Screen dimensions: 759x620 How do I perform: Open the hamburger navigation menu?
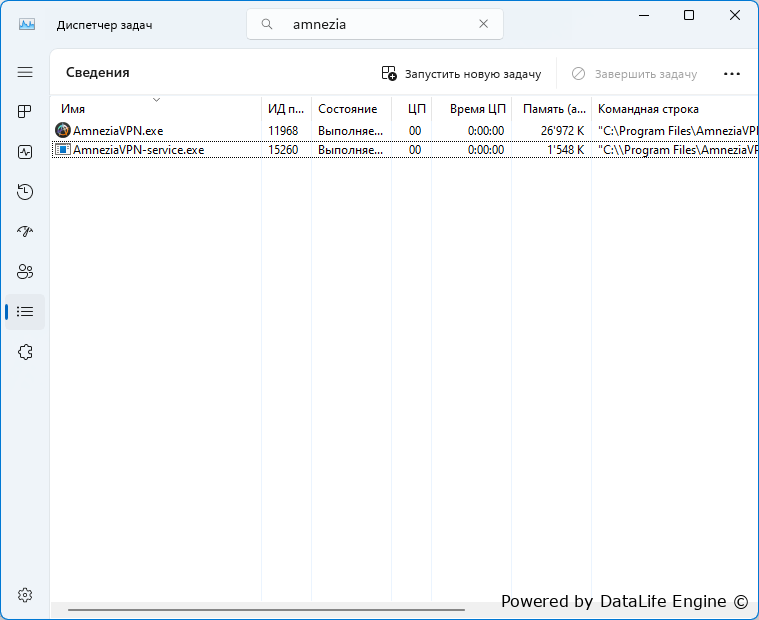pos(25,73)
